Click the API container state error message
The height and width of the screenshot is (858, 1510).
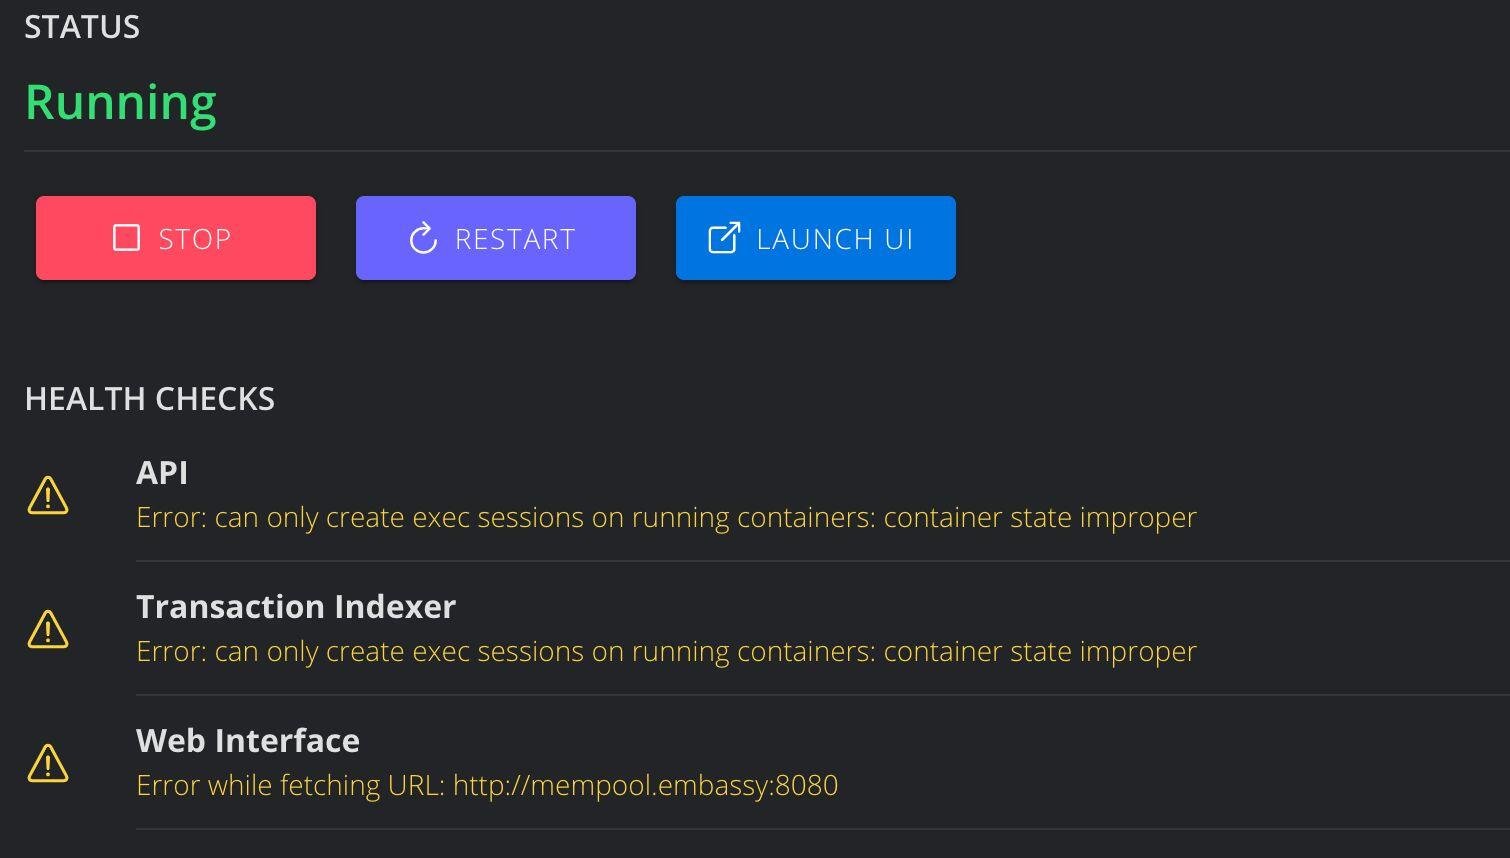(x=666, y=517)
